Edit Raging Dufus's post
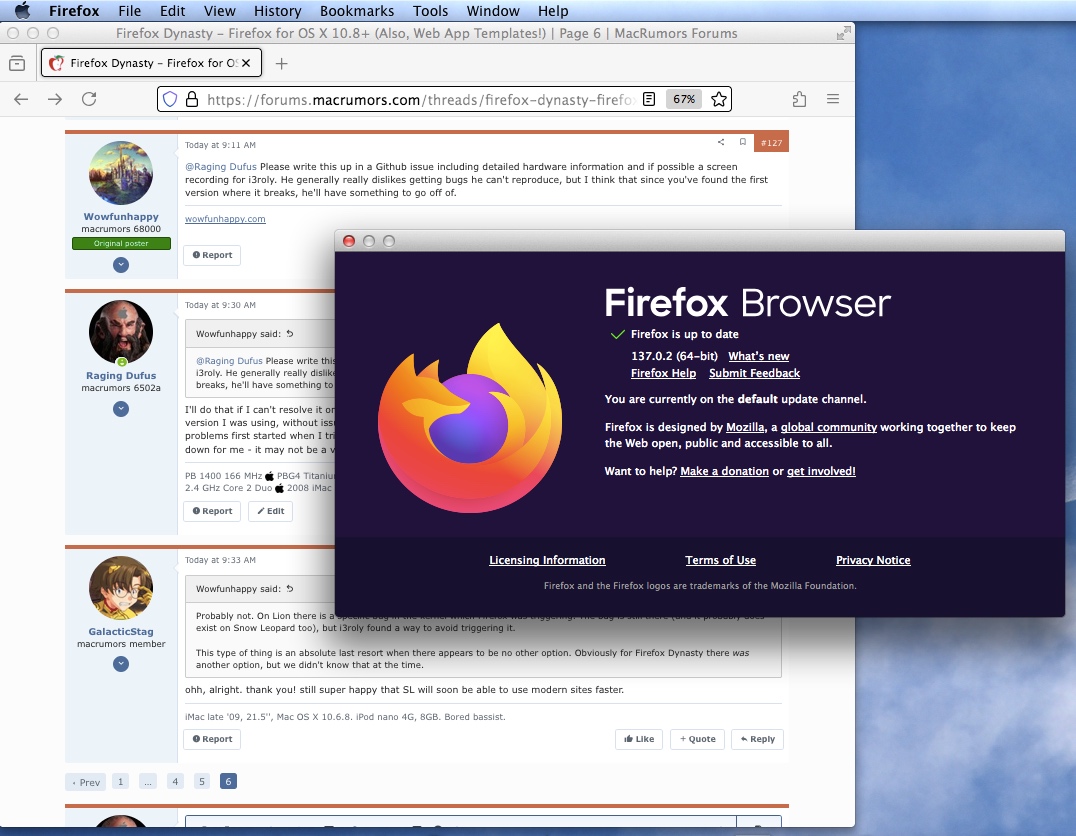This screenshot has height=836, width=1076. [270, 511]
